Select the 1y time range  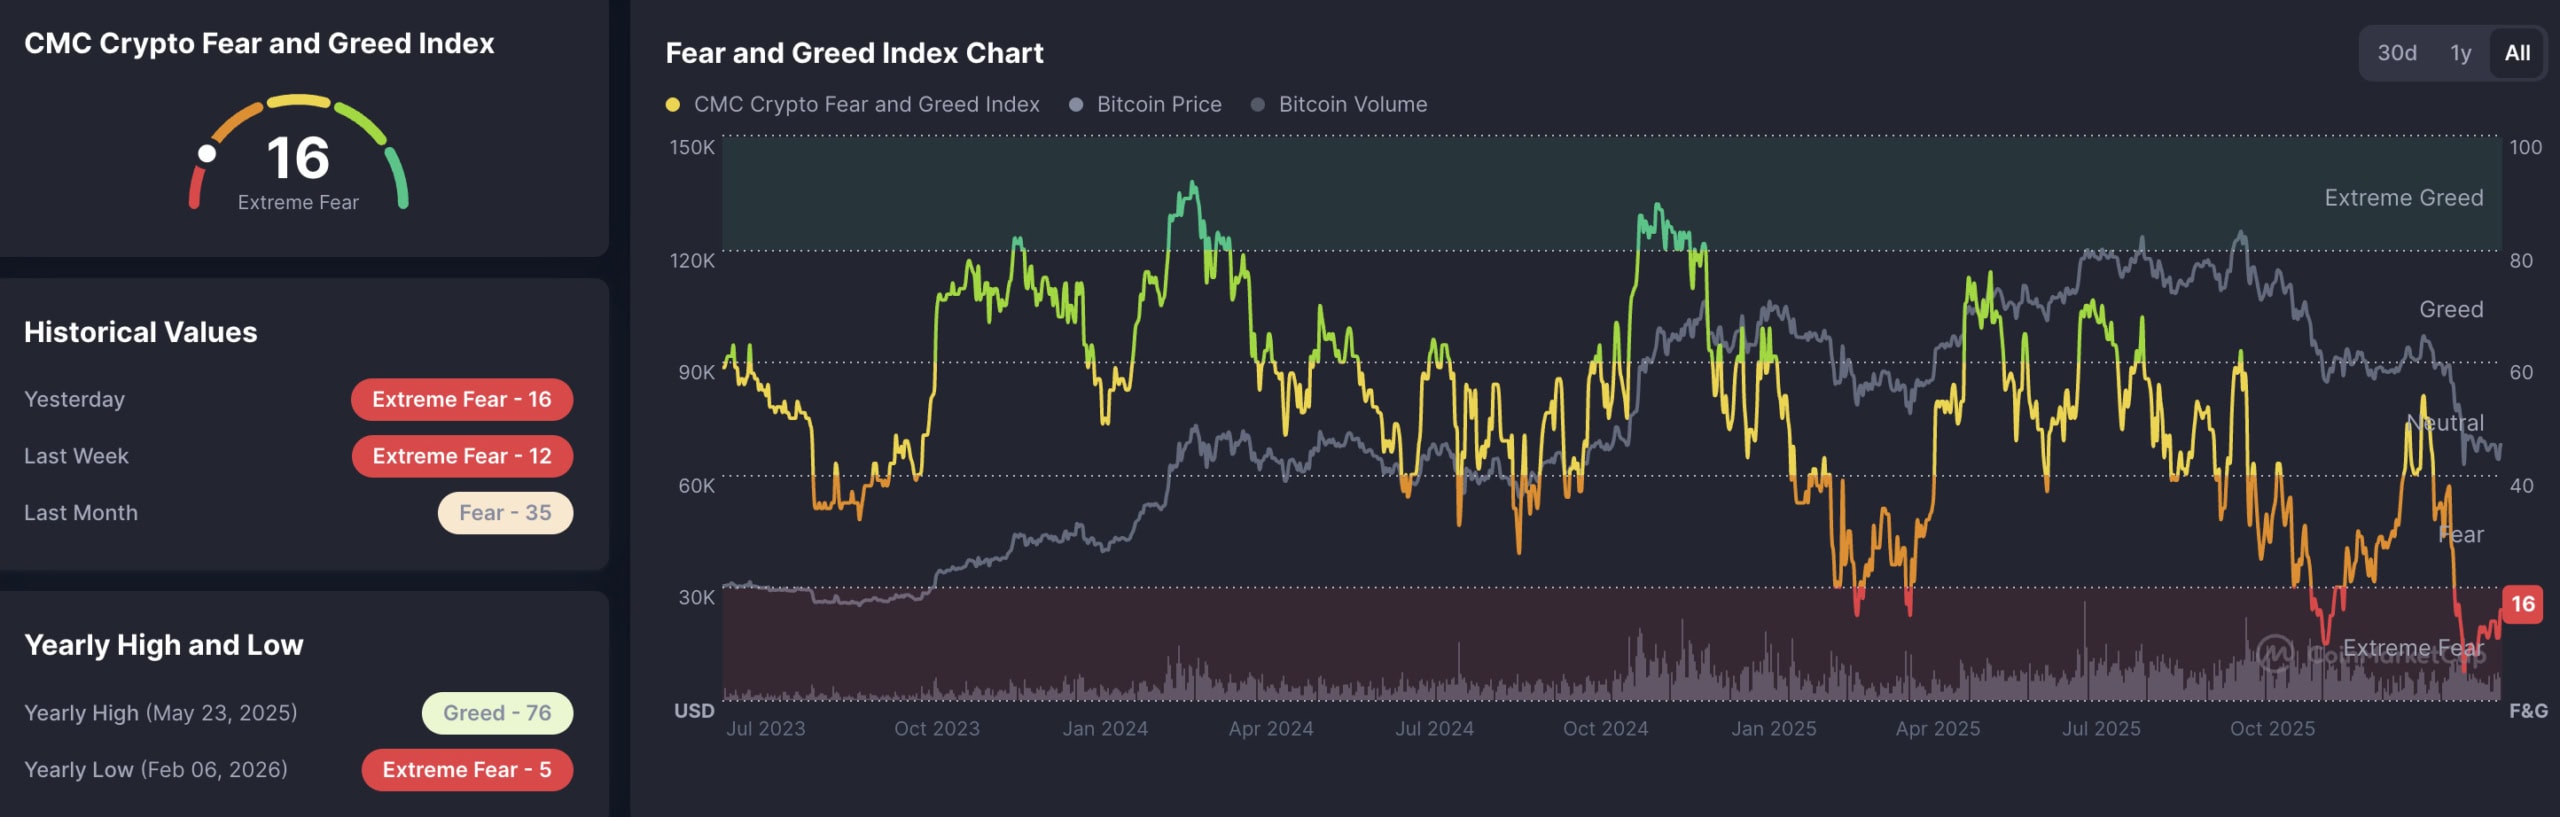tap(2460, 53)
